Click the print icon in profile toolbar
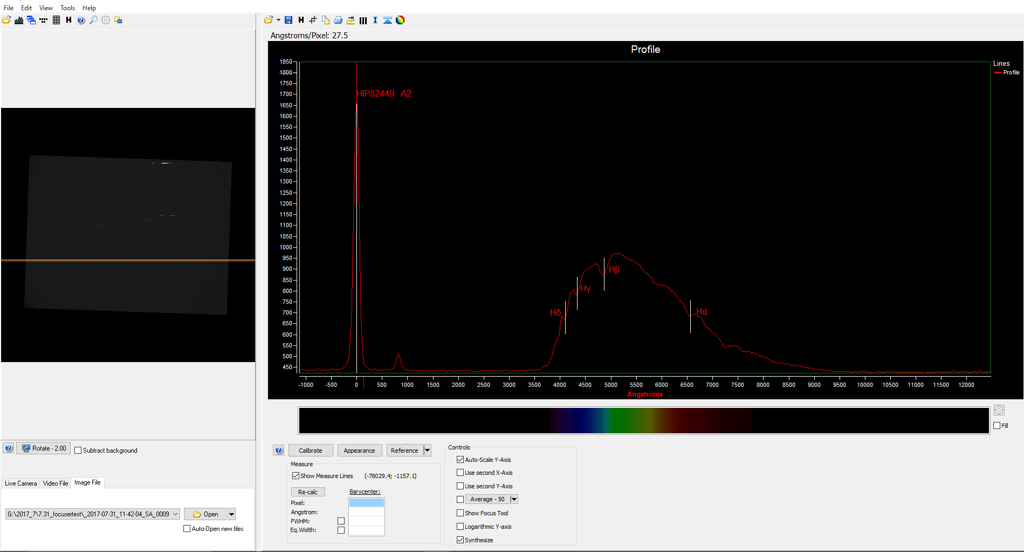 [x=338, y=20]
